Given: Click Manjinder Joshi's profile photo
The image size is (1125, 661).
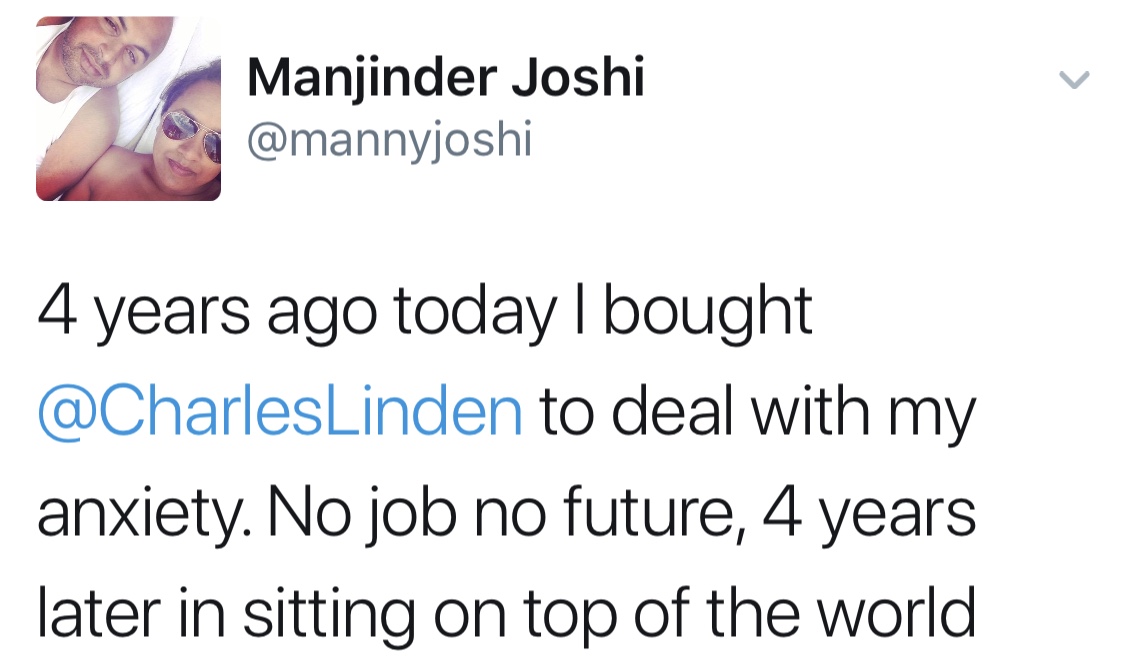Looking at the screenshot, I should pos(128,108).
